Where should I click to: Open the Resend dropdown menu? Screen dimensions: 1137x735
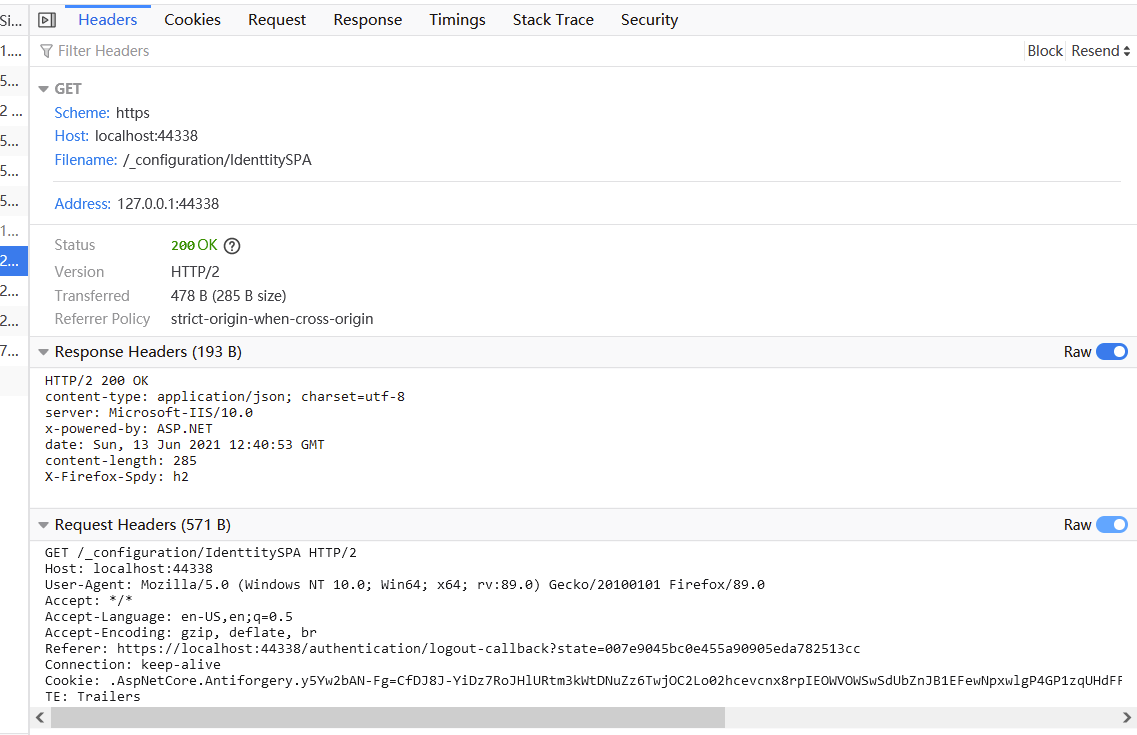(x=1101, y=51)
